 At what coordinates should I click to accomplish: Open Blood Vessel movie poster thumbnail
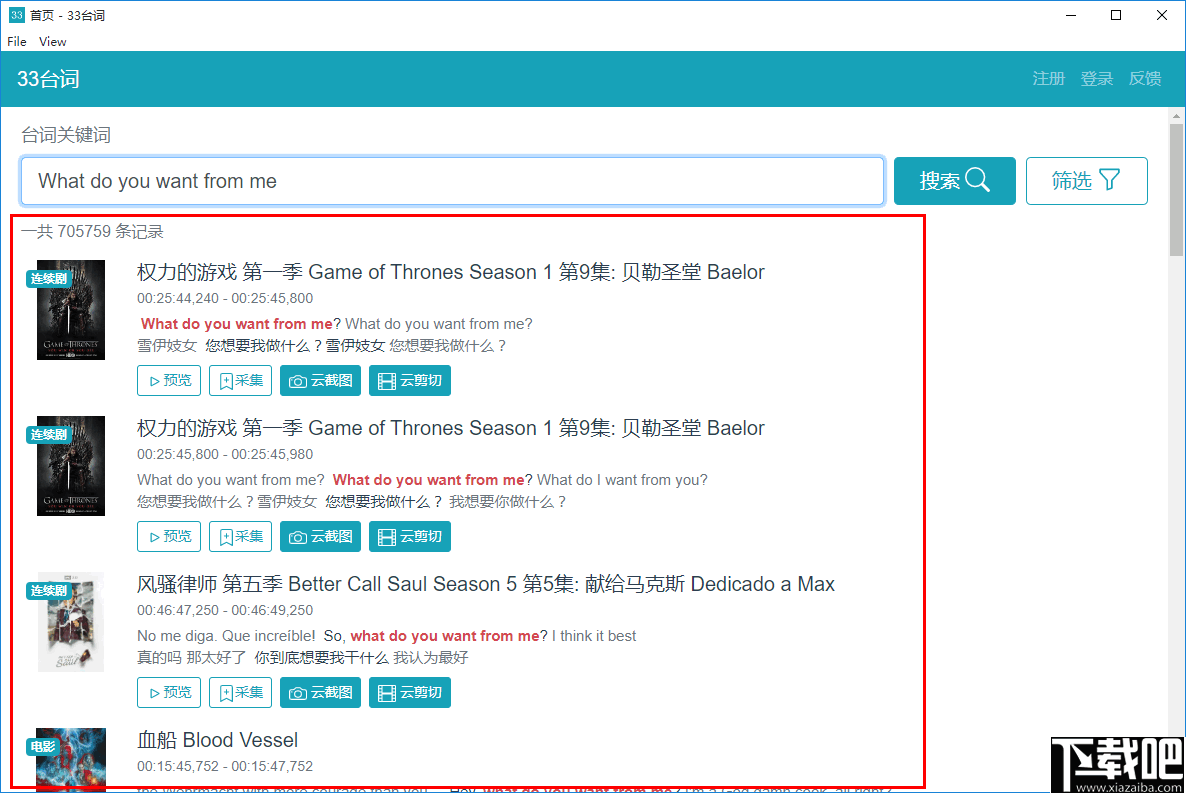coord(71,760)
